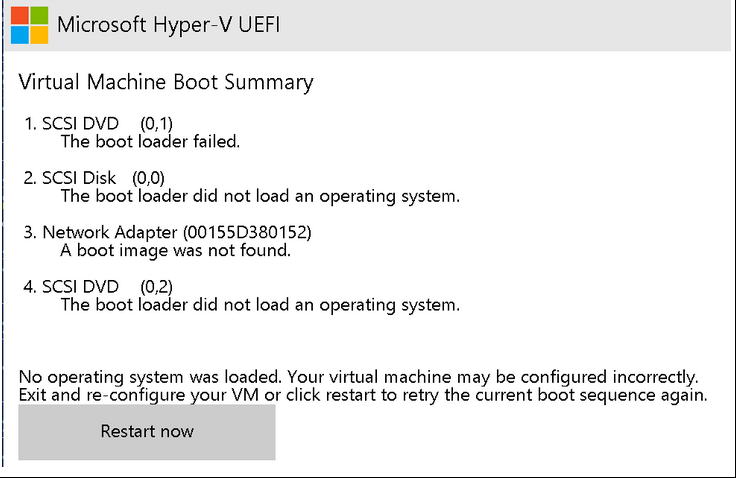The image size is (736, 478).
Task: Click the Virtual Machine Boot Summary heading
Action: tap(166, 82)
